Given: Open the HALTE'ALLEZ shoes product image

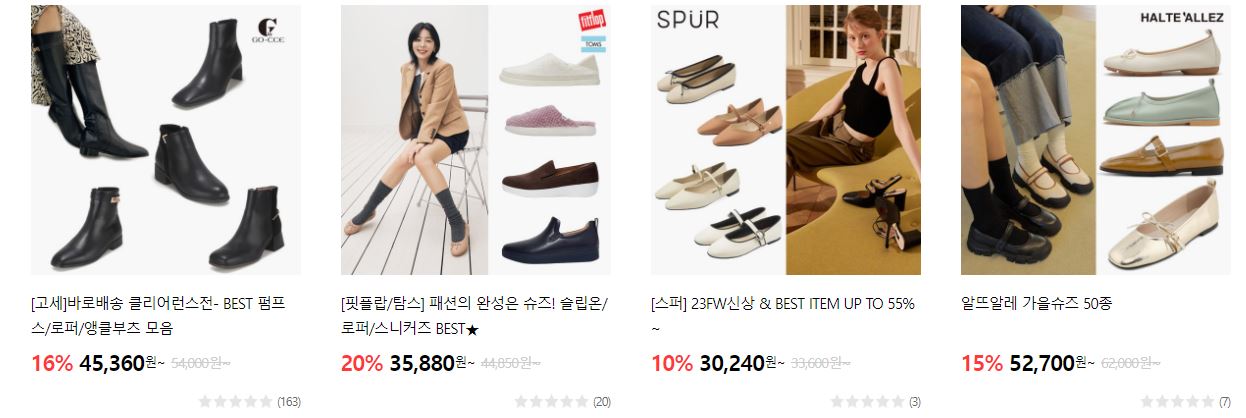Looking at the screenshot, I should click(1096, 140).
